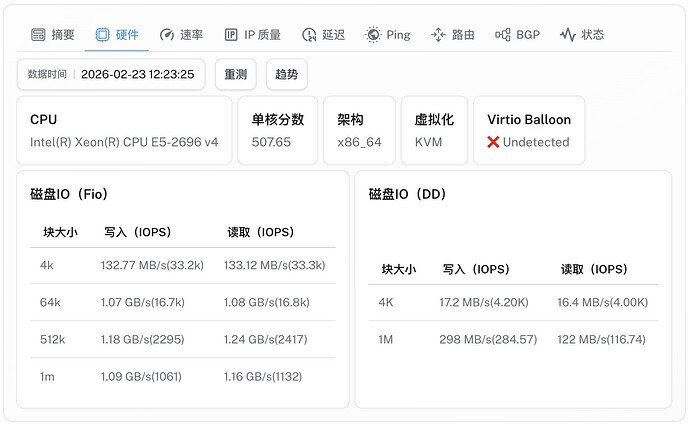Image resolution: width=690 pixels, height=427 pixels.
Task: Click Fio 1m read 1.16 GB/s(1132)
Action: [263, 376]
